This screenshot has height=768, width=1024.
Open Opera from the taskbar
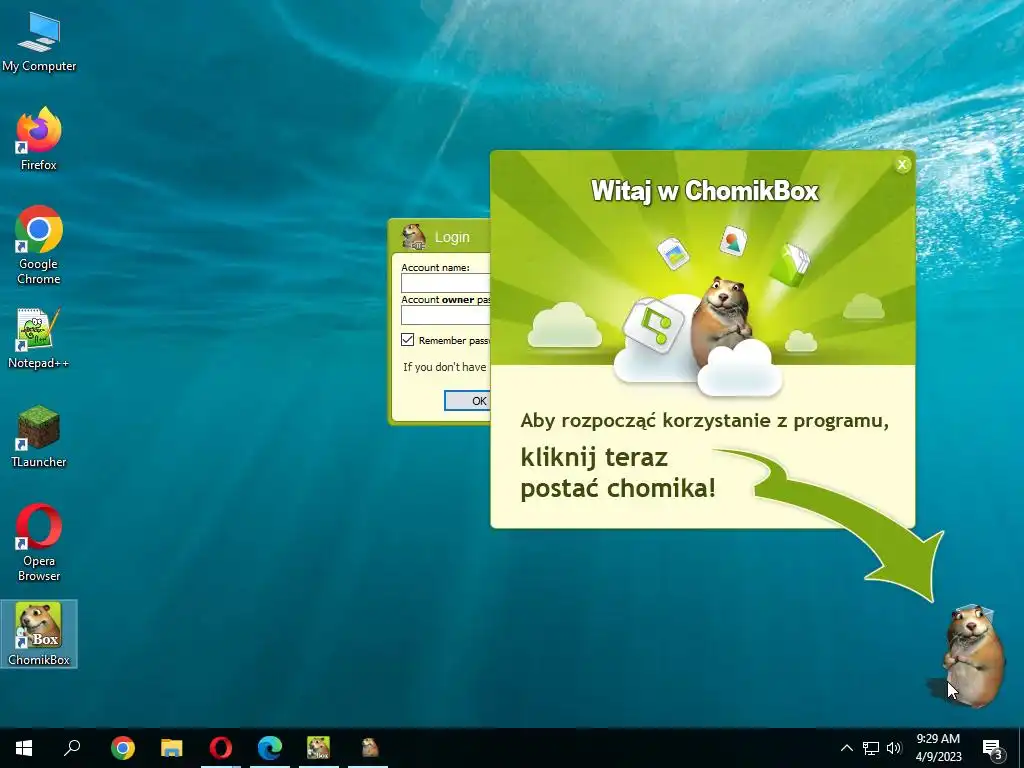[221, 748]
